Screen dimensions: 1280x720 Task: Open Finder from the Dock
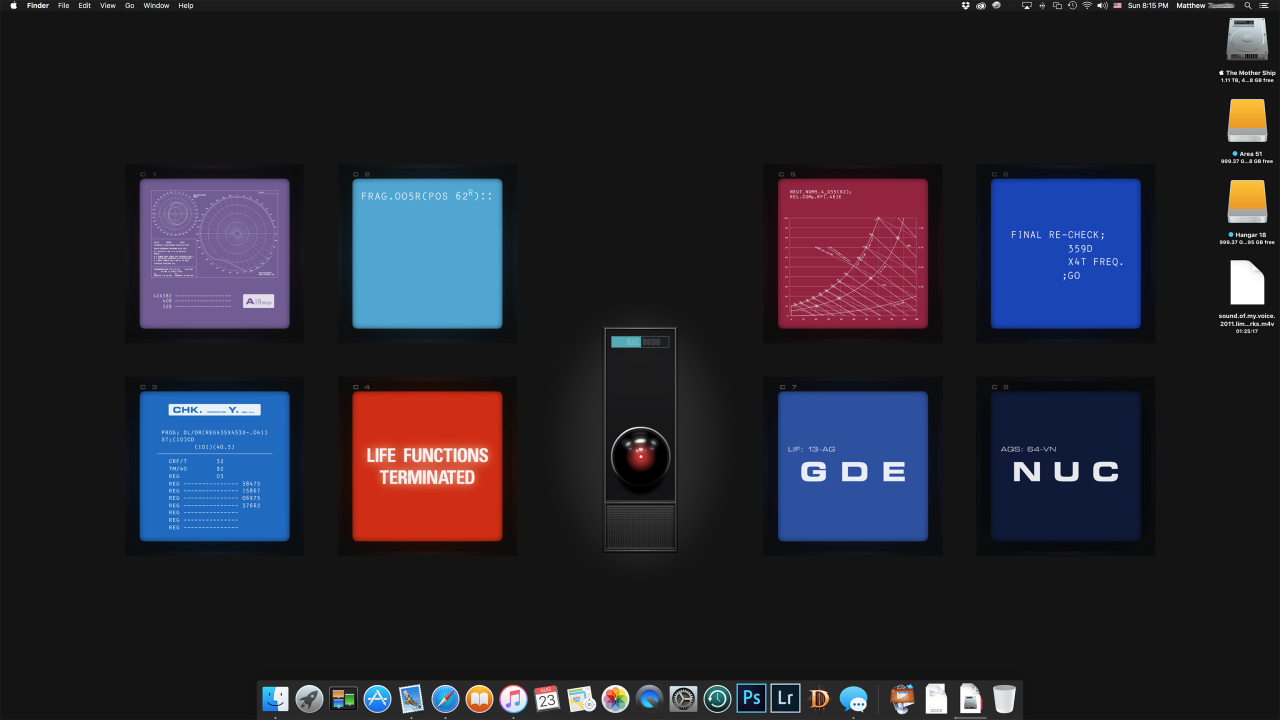[275, 698]
